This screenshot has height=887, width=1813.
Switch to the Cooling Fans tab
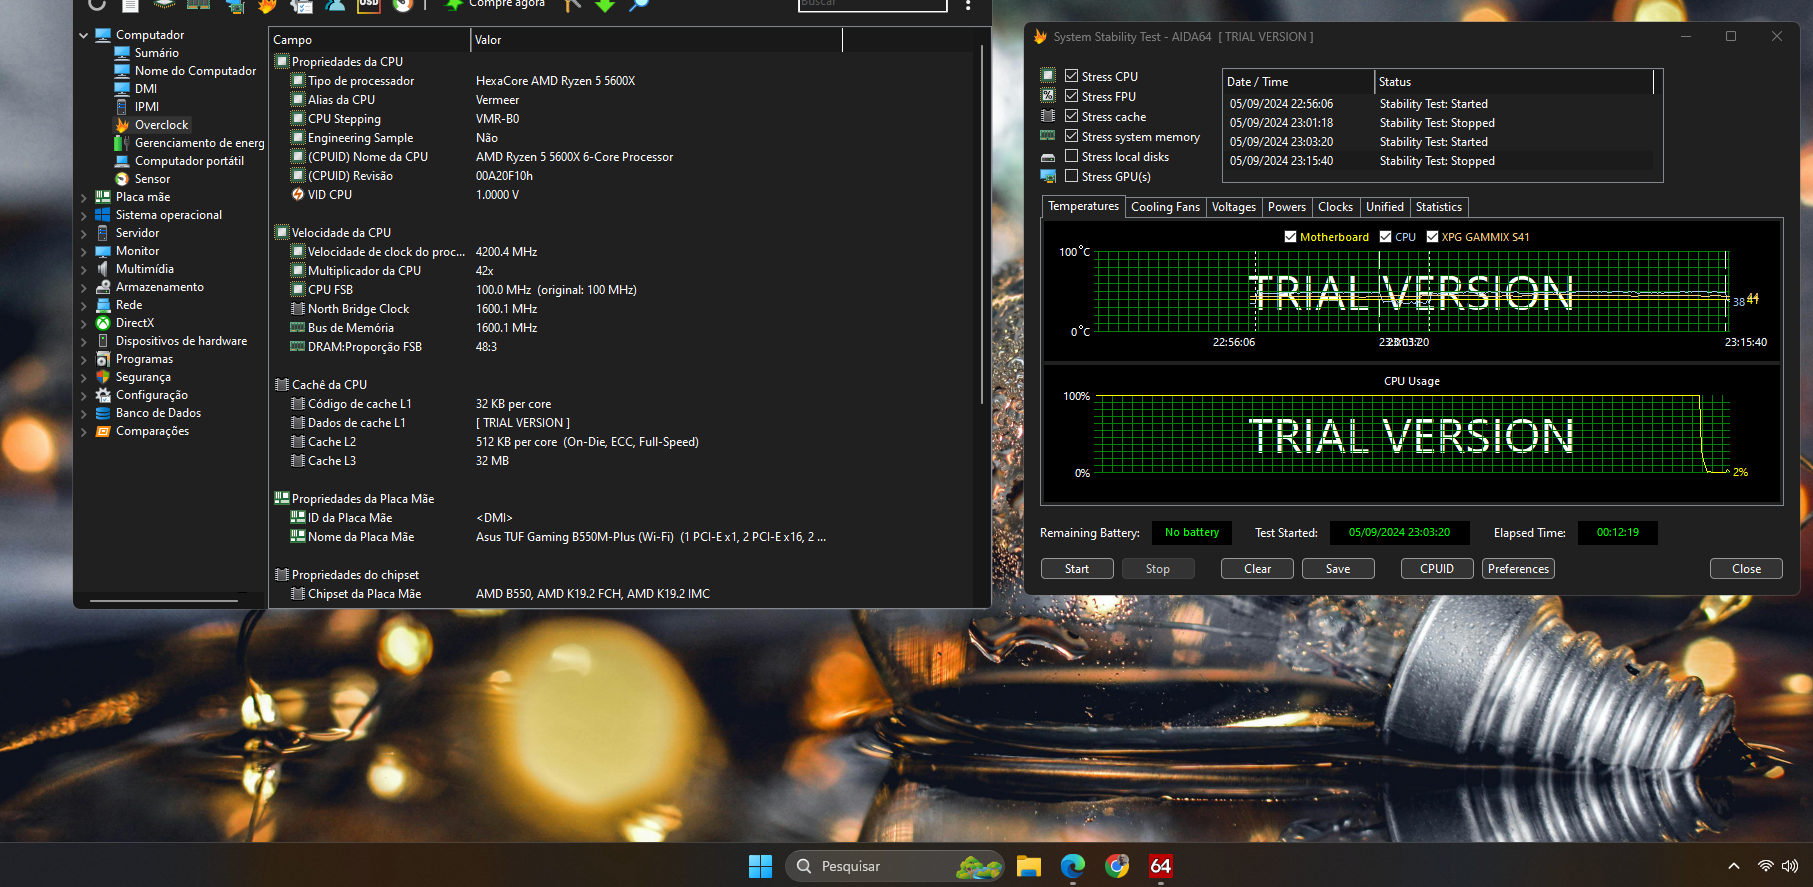pyautogui.click(x=1165, y=207)
